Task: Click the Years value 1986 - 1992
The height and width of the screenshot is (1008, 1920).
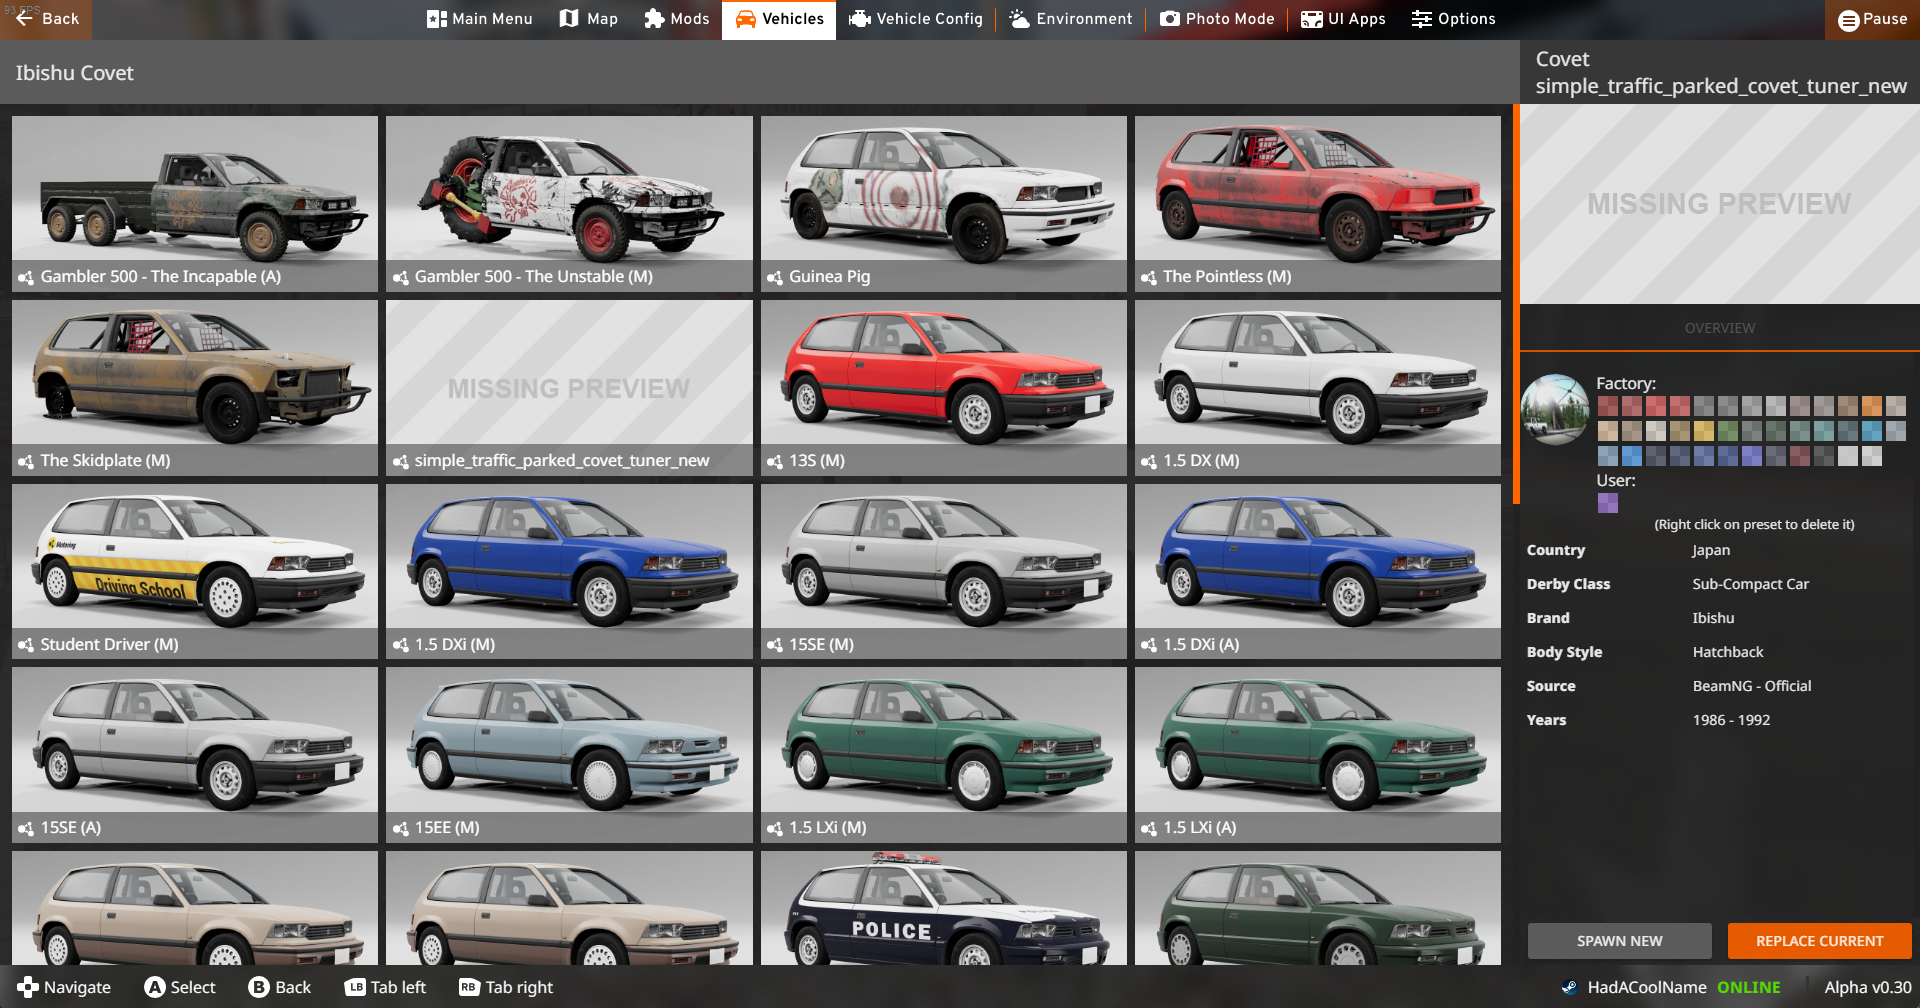Action: click(x=1731, y=720)
